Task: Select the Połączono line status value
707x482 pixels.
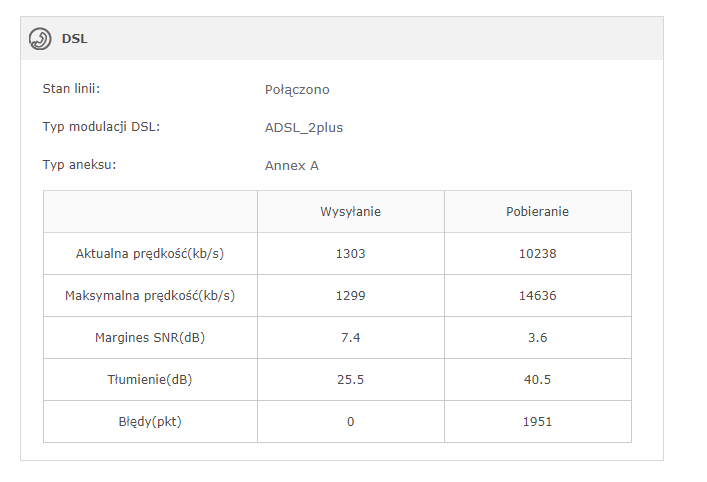Action: click(297, 90)
